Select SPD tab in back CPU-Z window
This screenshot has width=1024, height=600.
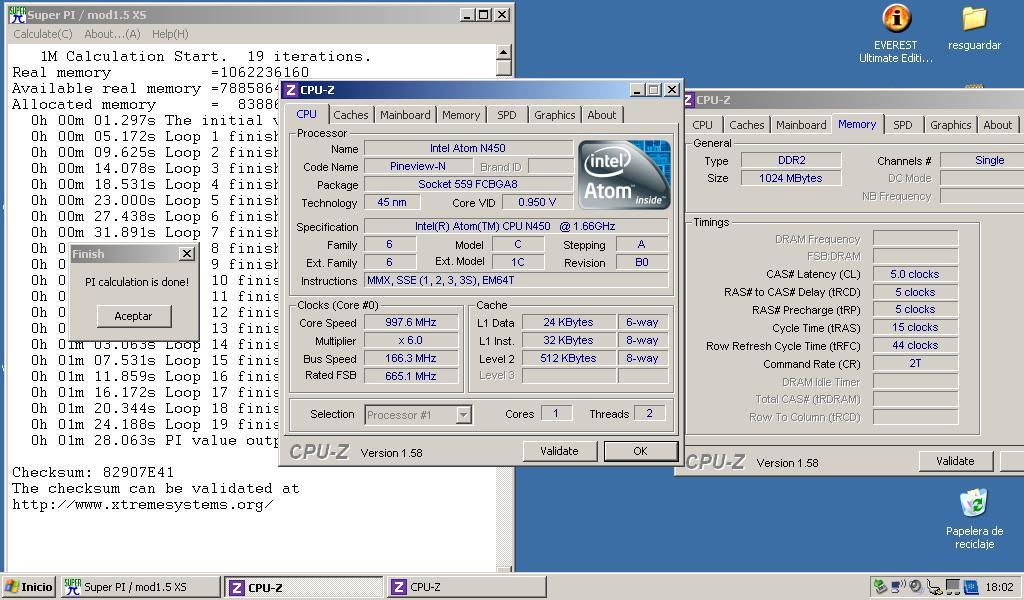pyautogui.click(x=903, y=125)
